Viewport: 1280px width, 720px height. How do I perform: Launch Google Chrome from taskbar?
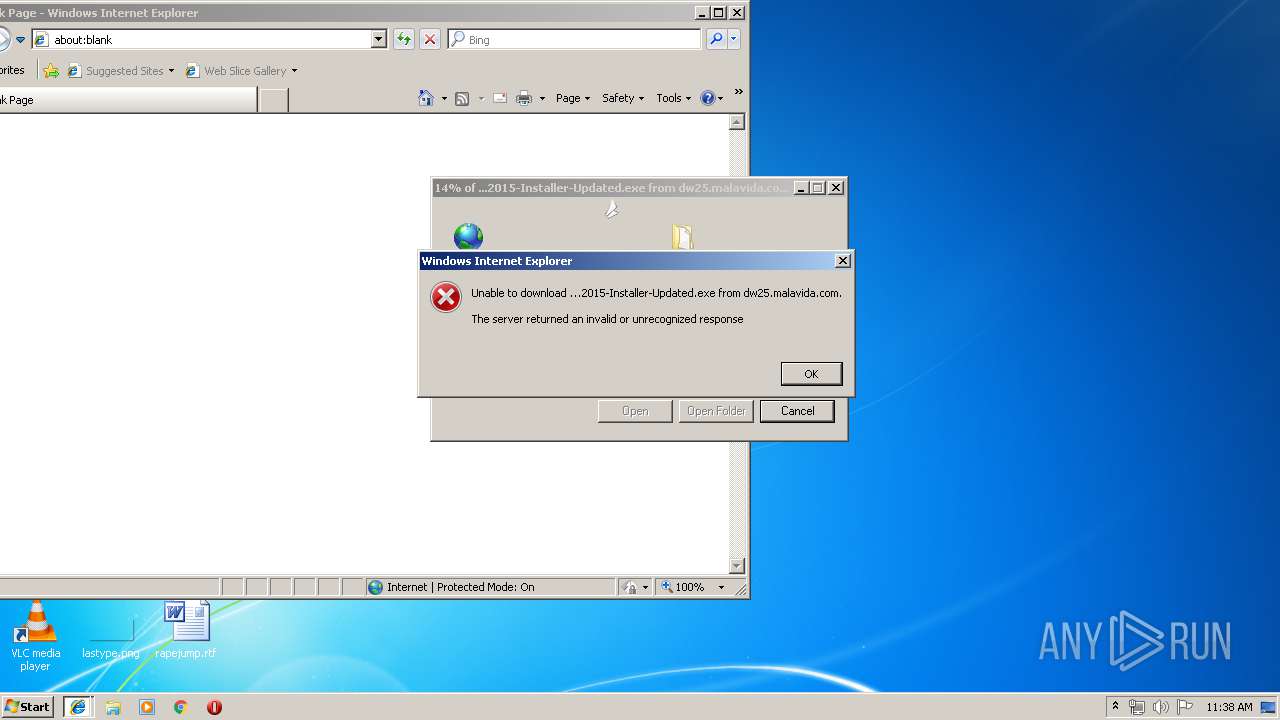[181, 707]
